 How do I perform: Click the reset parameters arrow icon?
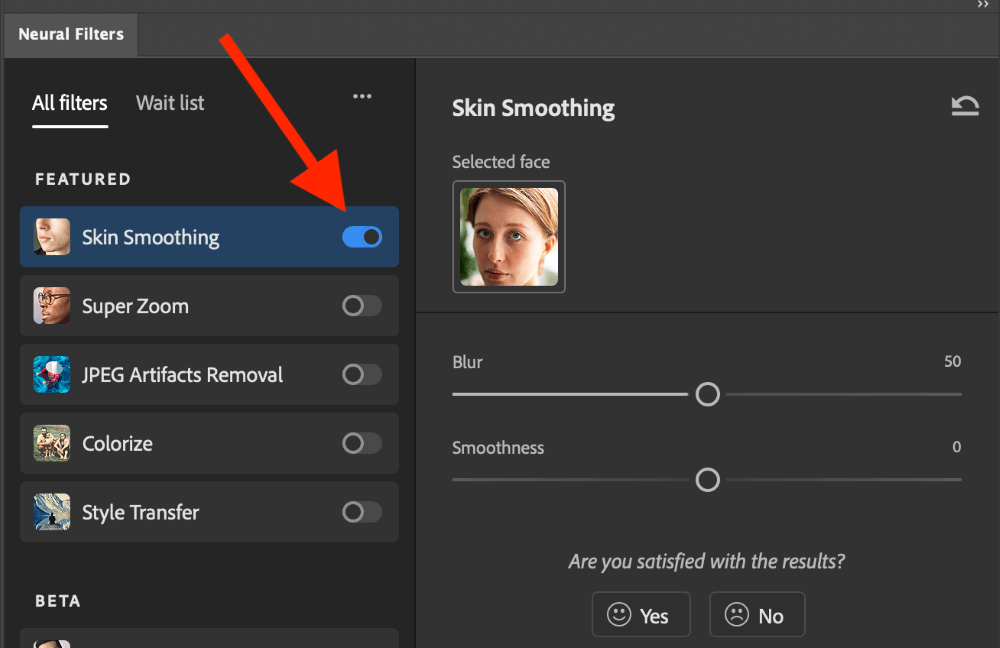(964, 107)
